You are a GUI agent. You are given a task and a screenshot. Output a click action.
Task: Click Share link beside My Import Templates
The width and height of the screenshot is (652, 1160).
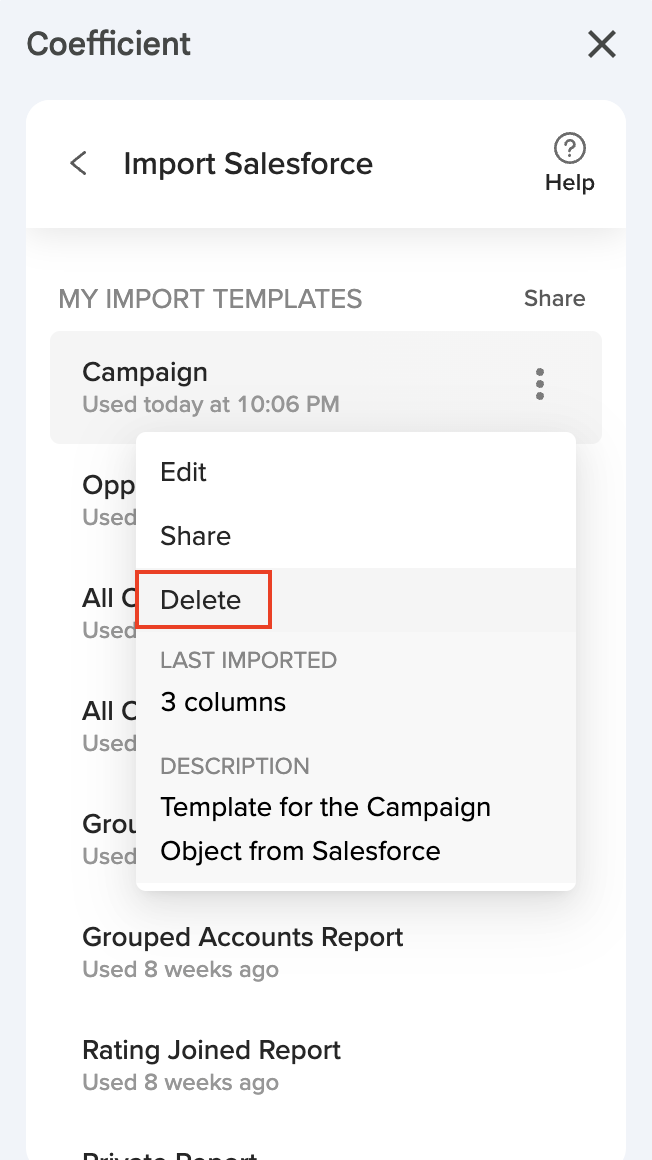point(554,298)
